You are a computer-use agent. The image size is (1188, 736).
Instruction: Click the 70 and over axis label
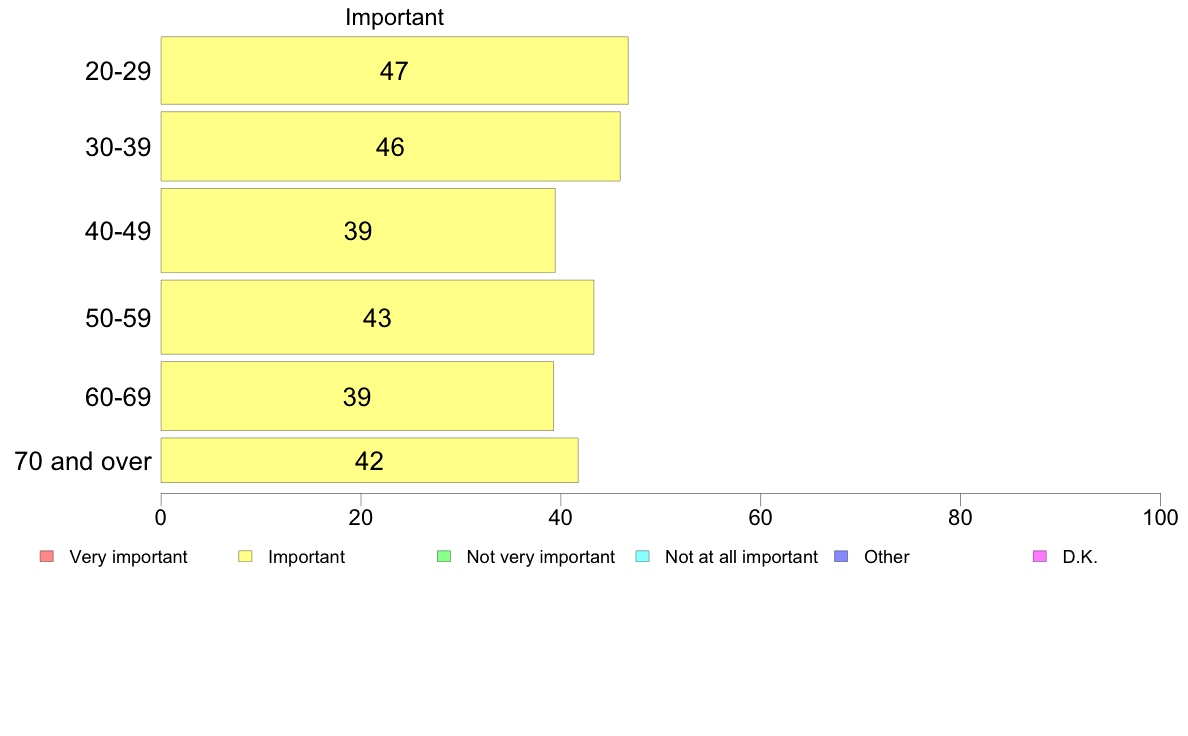[83, 461]
